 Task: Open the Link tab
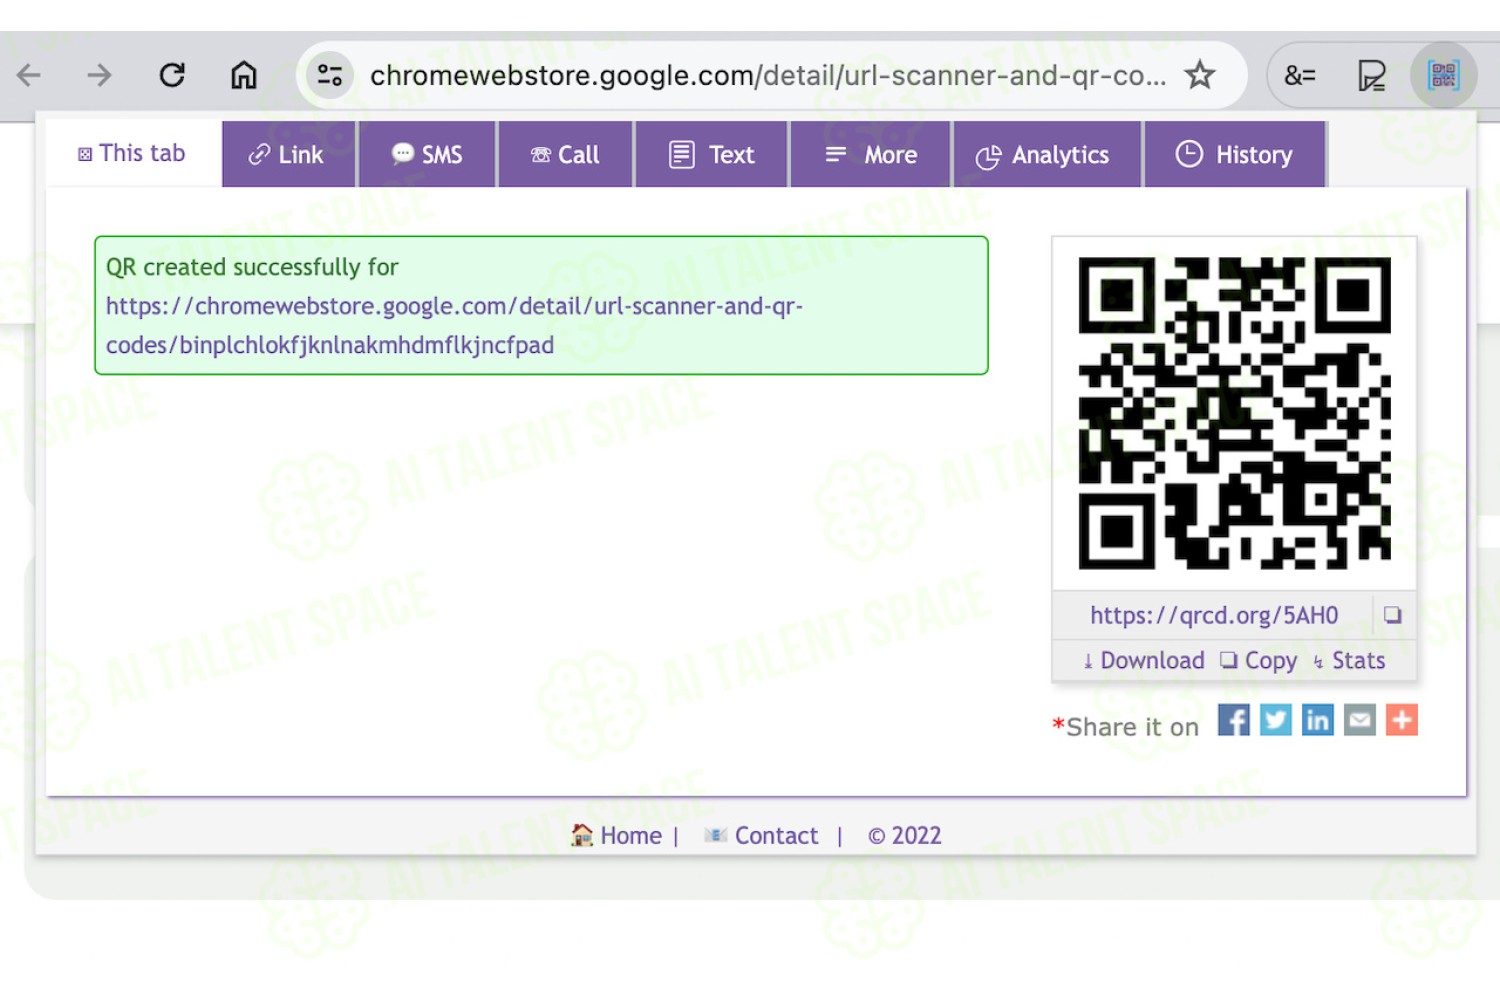(x=288, y=154)
